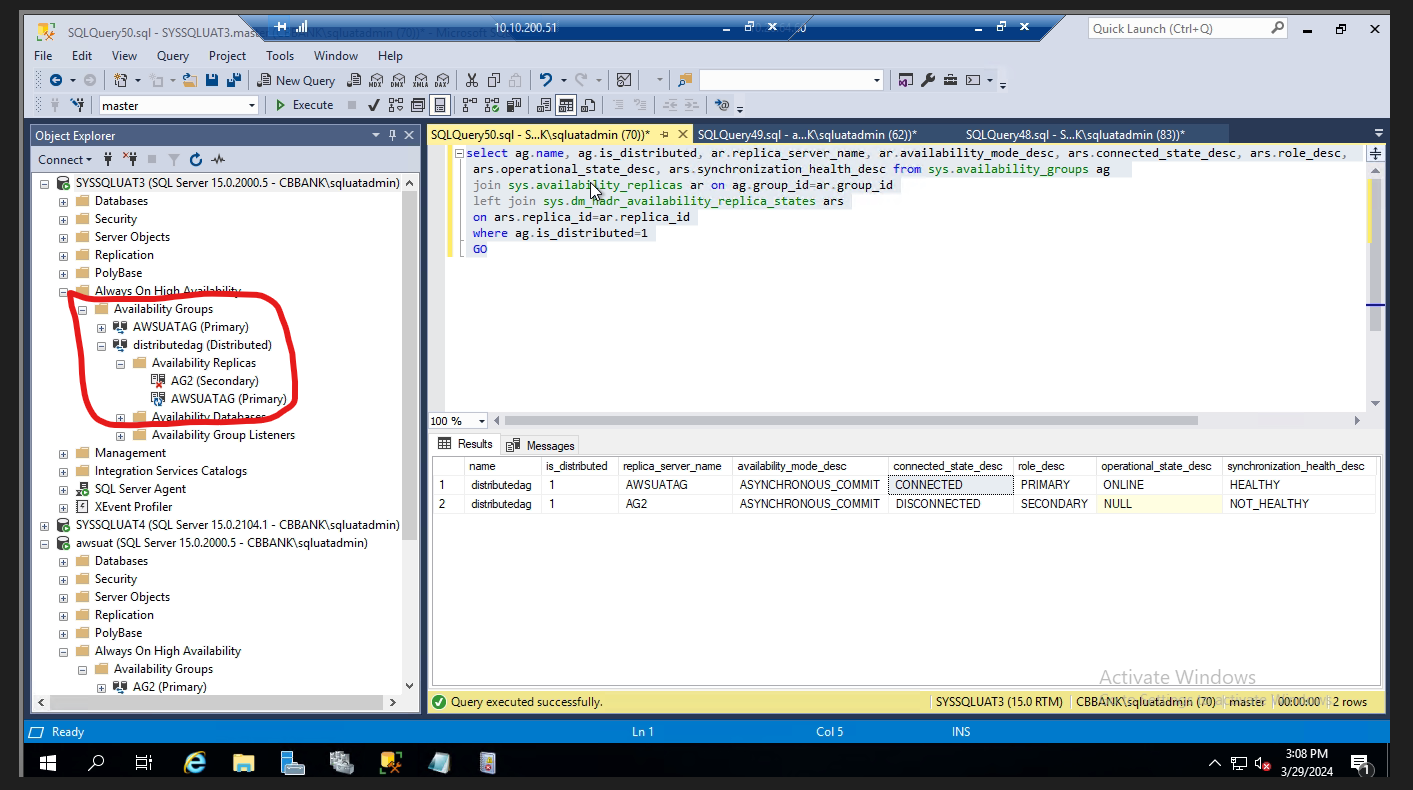Viewport: 1413px width, 790px height.
Task: Click the Parse checkmark icon
Action: point(373,105)
